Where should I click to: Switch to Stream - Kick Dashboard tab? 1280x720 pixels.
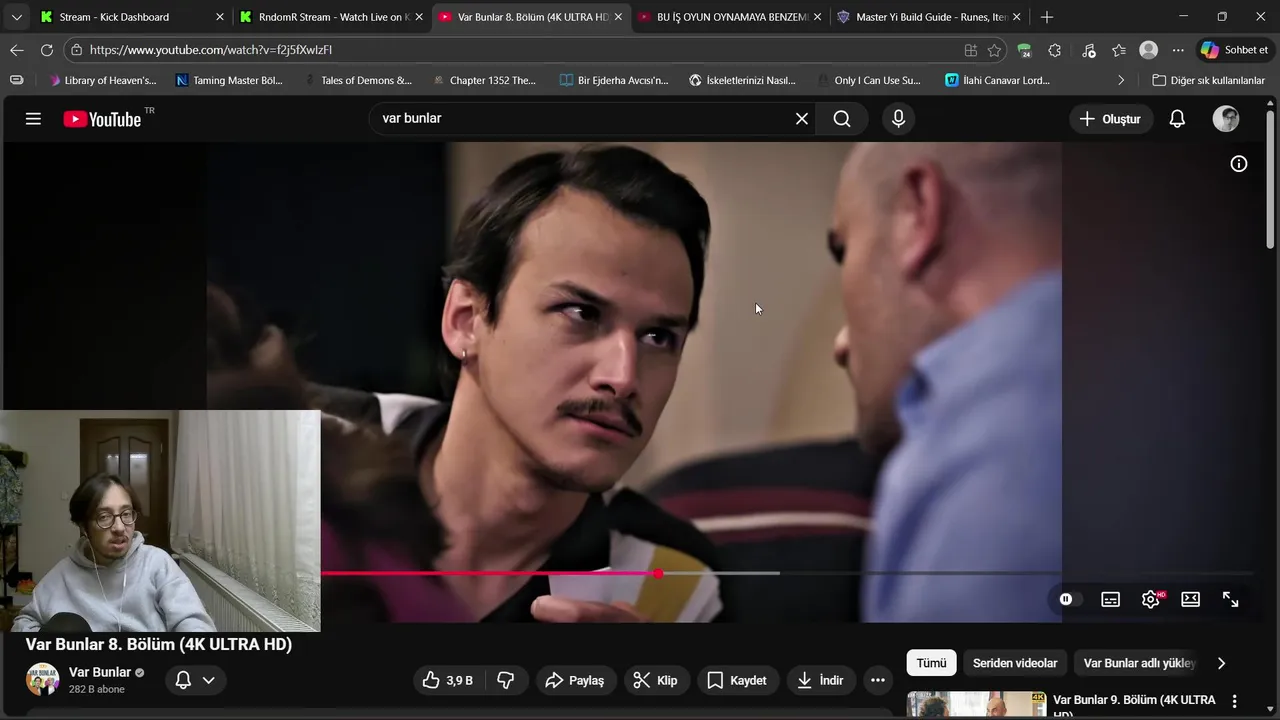point(132,17)
